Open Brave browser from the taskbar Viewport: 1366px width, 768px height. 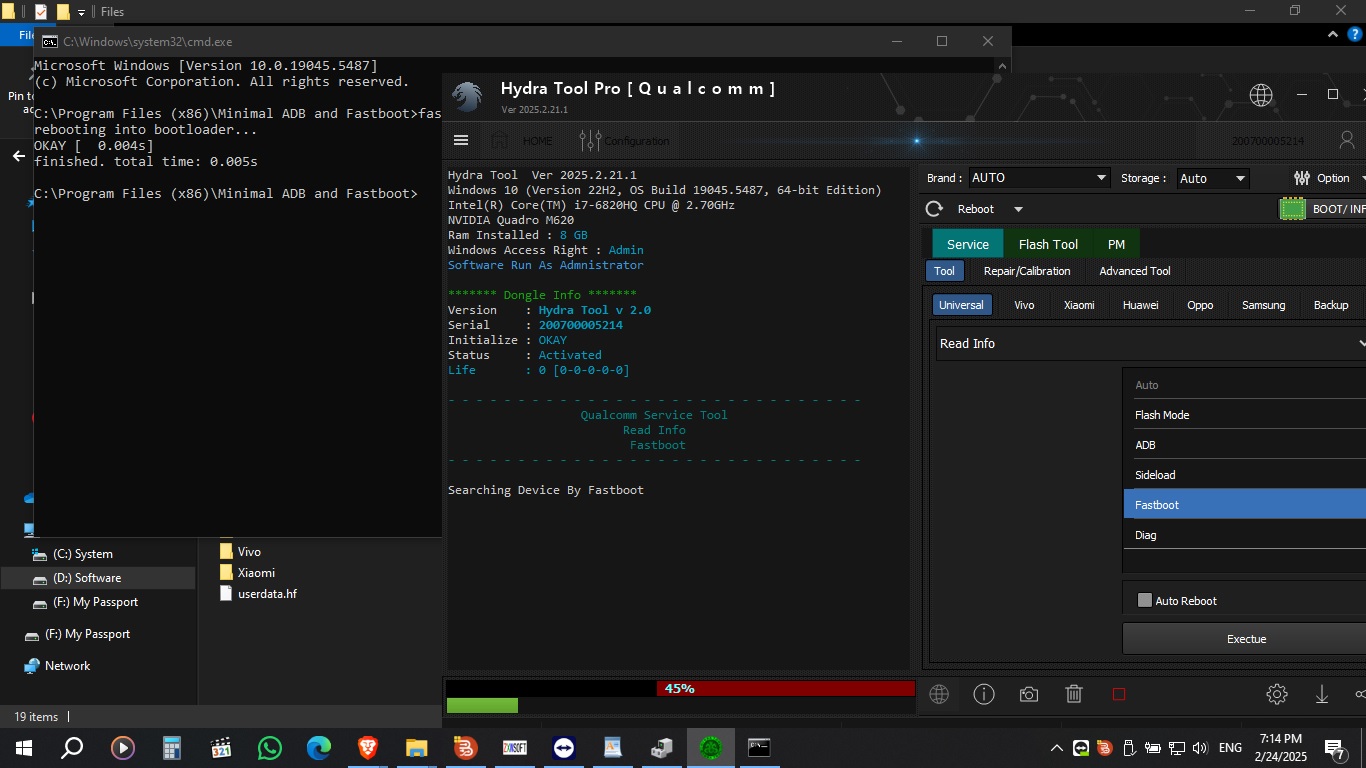[368, 747]
